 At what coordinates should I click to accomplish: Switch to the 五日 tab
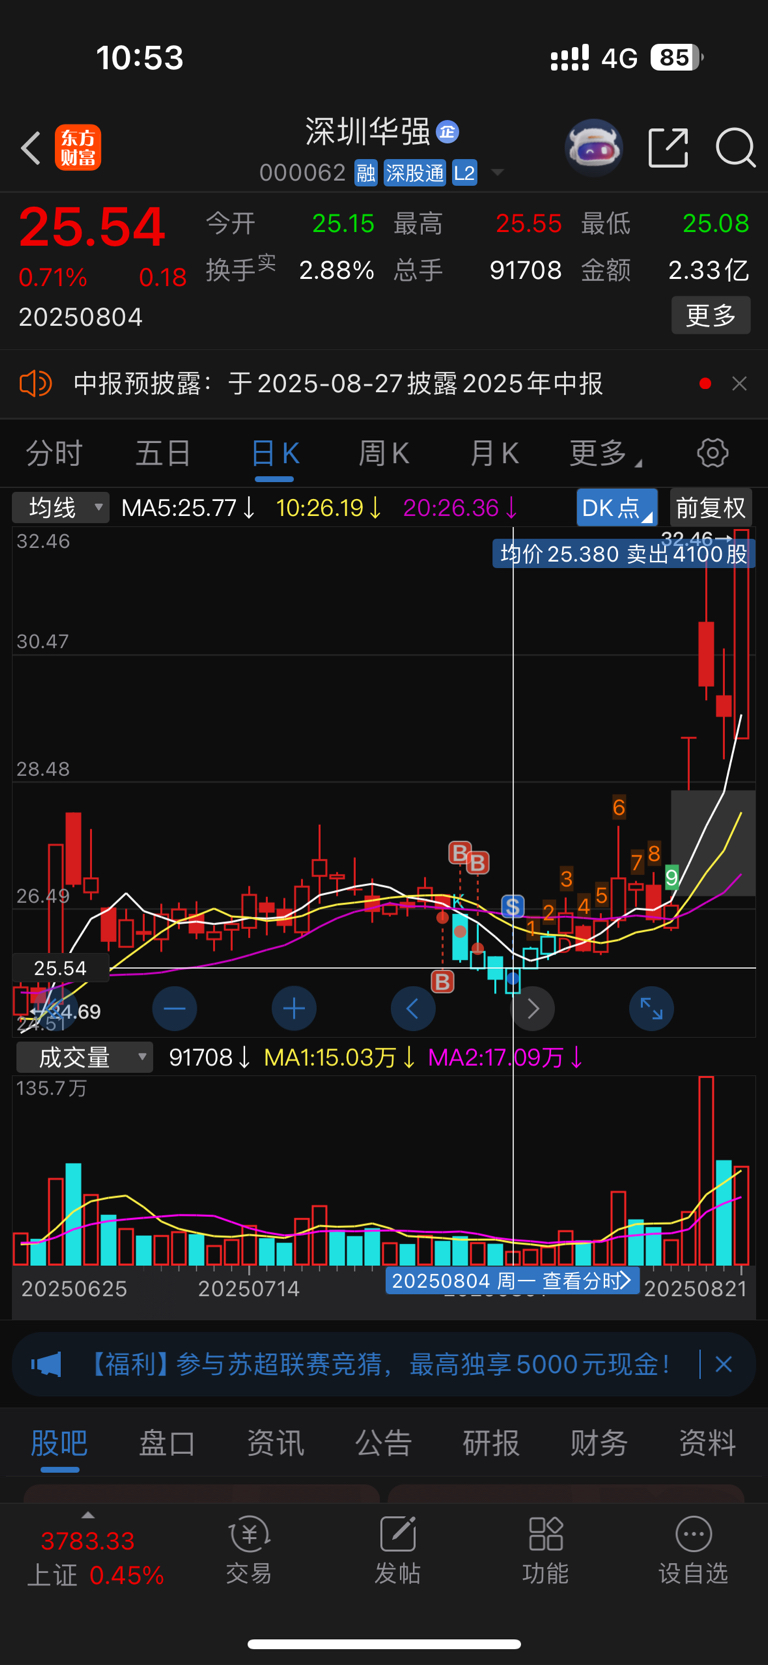coord(163,454)
